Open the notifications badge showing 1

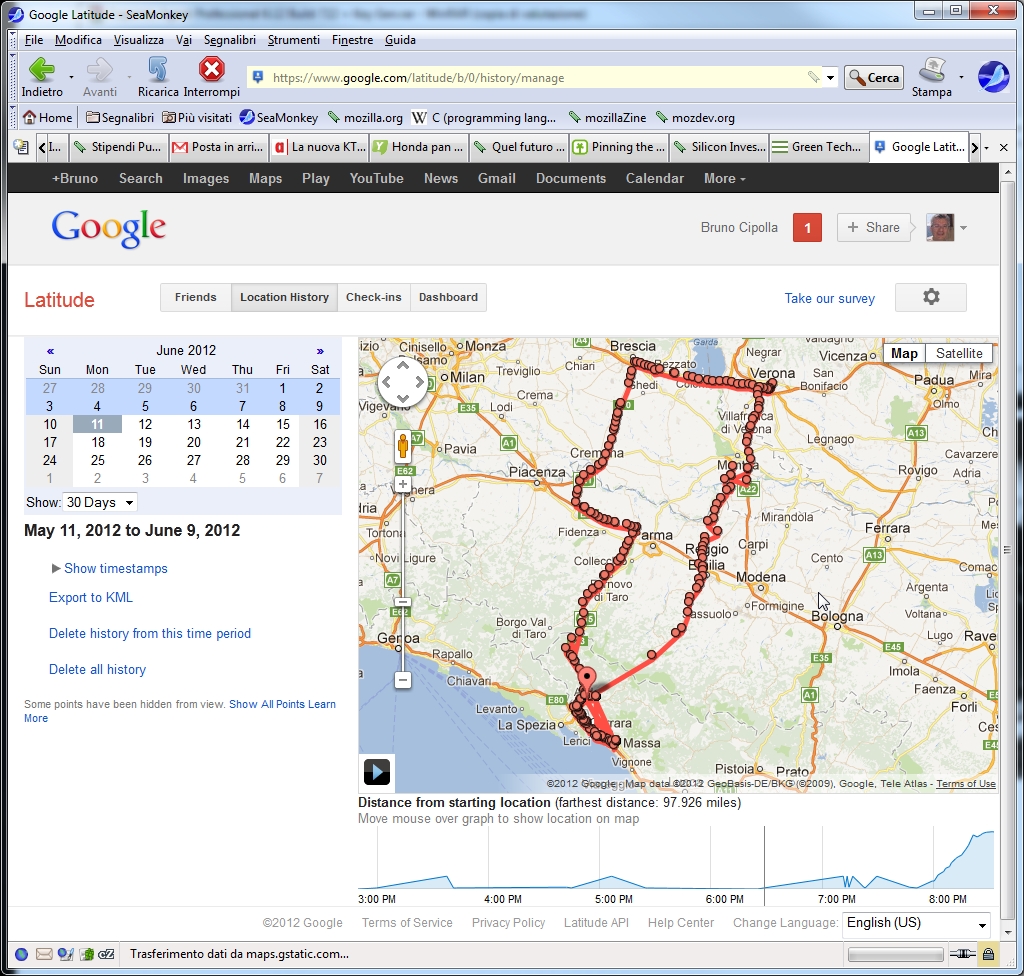pos(807,227)
